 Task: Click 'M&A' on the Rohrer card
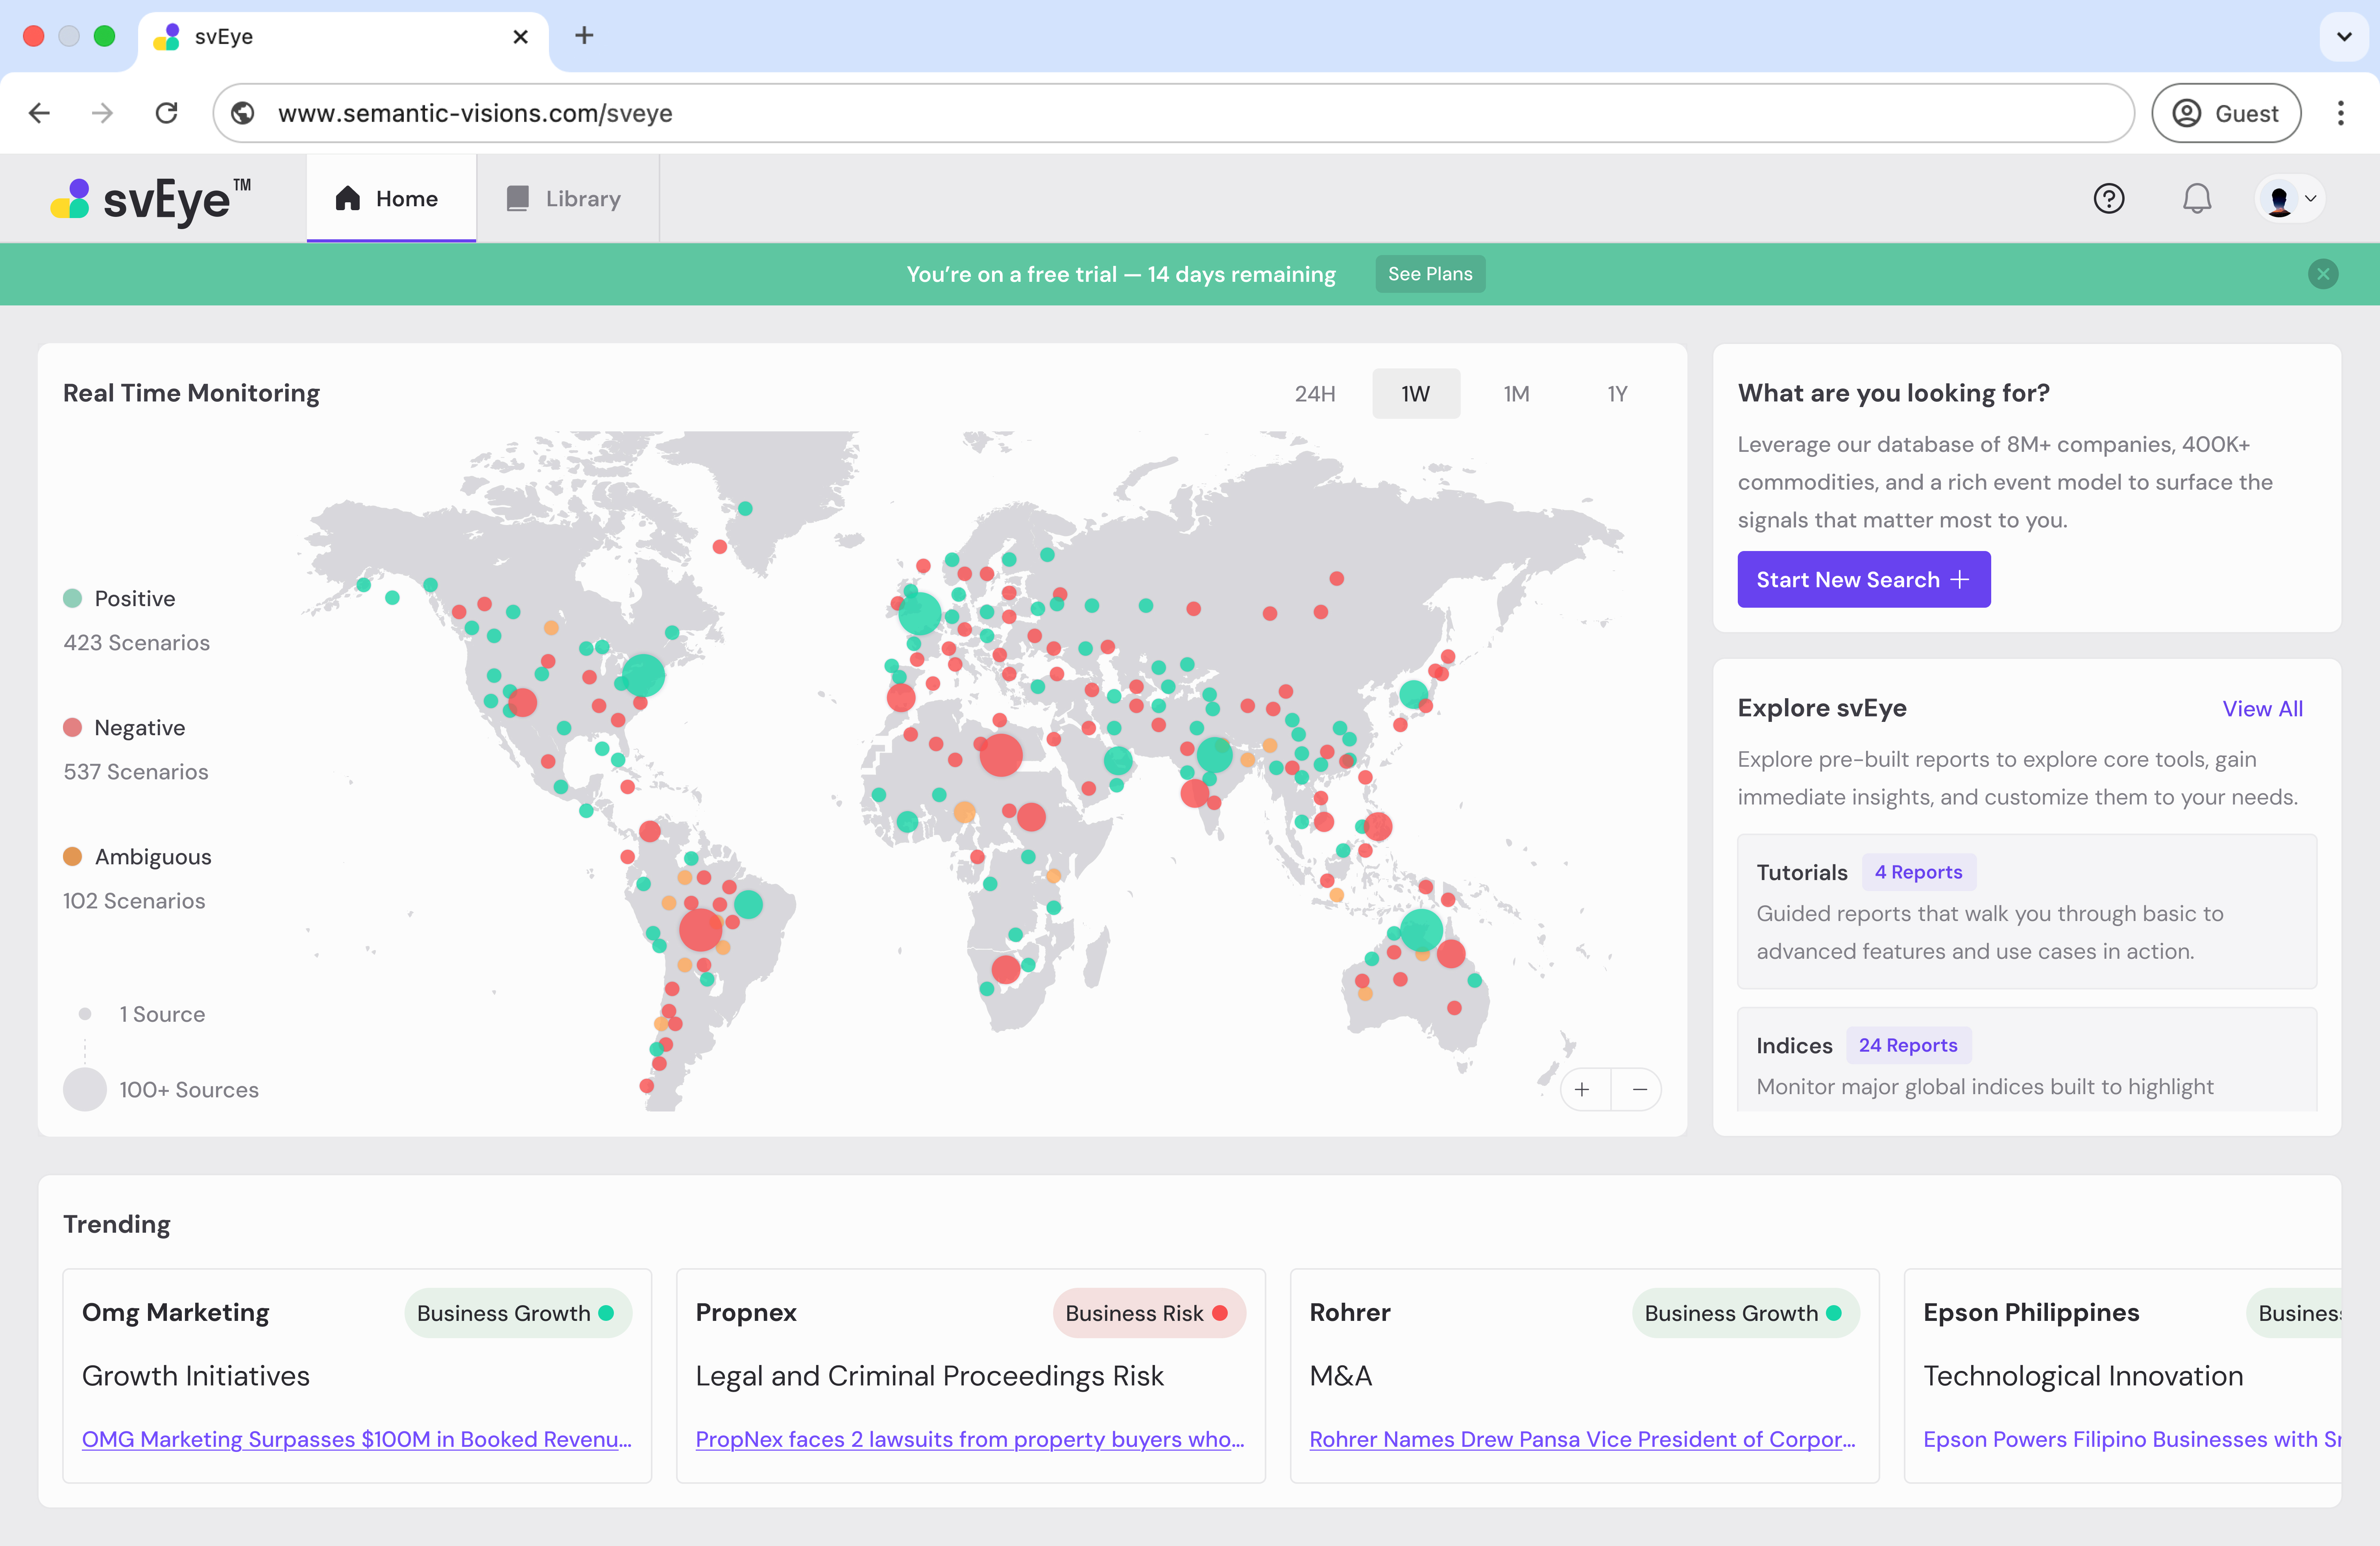(1341, 1376)
